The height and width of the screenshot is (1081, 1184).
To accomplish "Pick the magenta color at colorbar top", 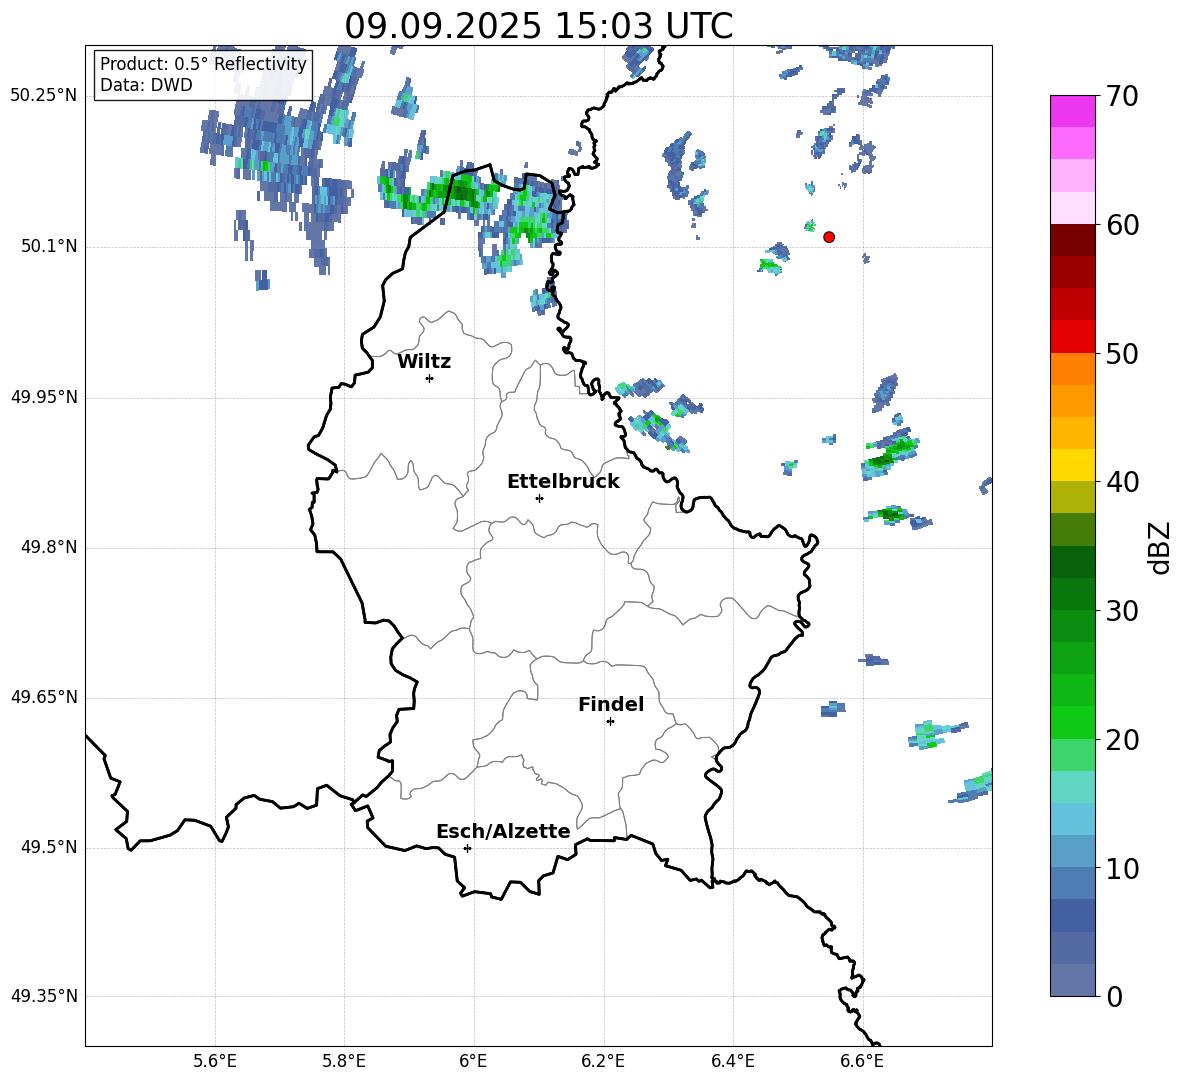I will click(1072, 111).
